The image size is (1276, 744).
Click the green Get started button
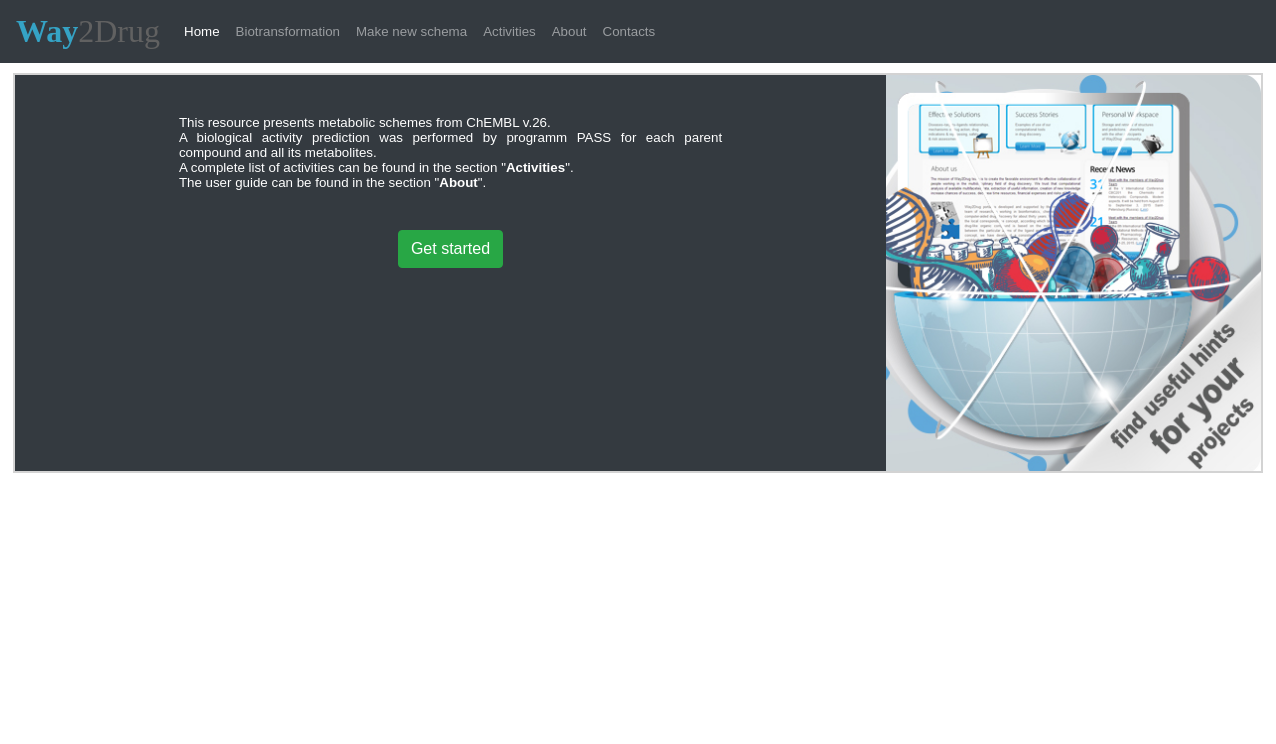(450, 249)
